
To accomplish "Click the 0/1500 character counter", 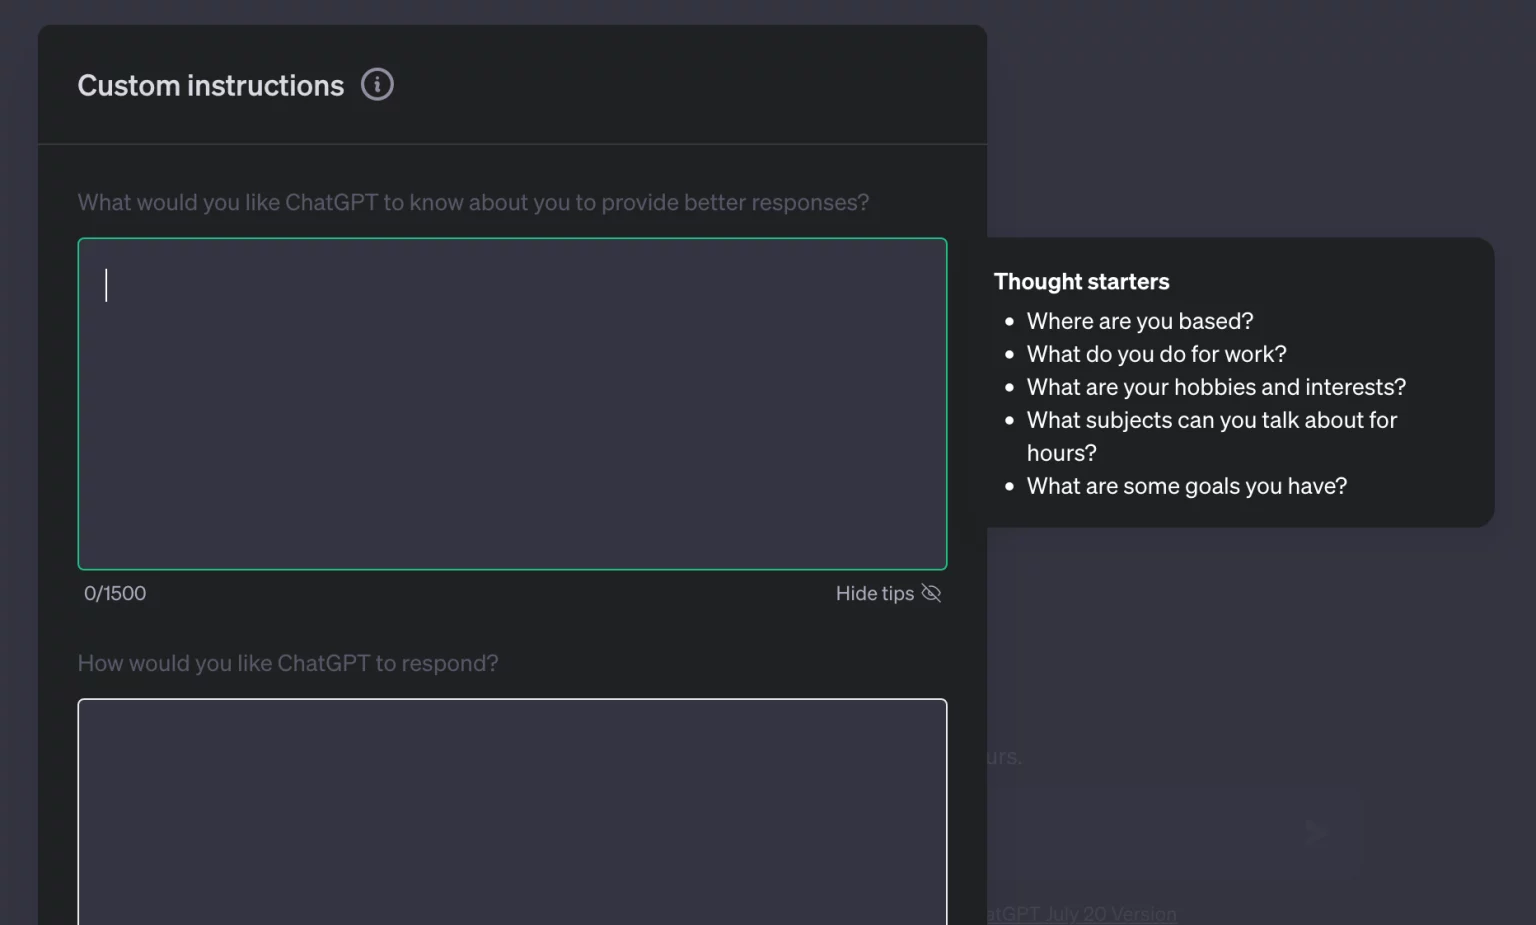I will [115, 593].
